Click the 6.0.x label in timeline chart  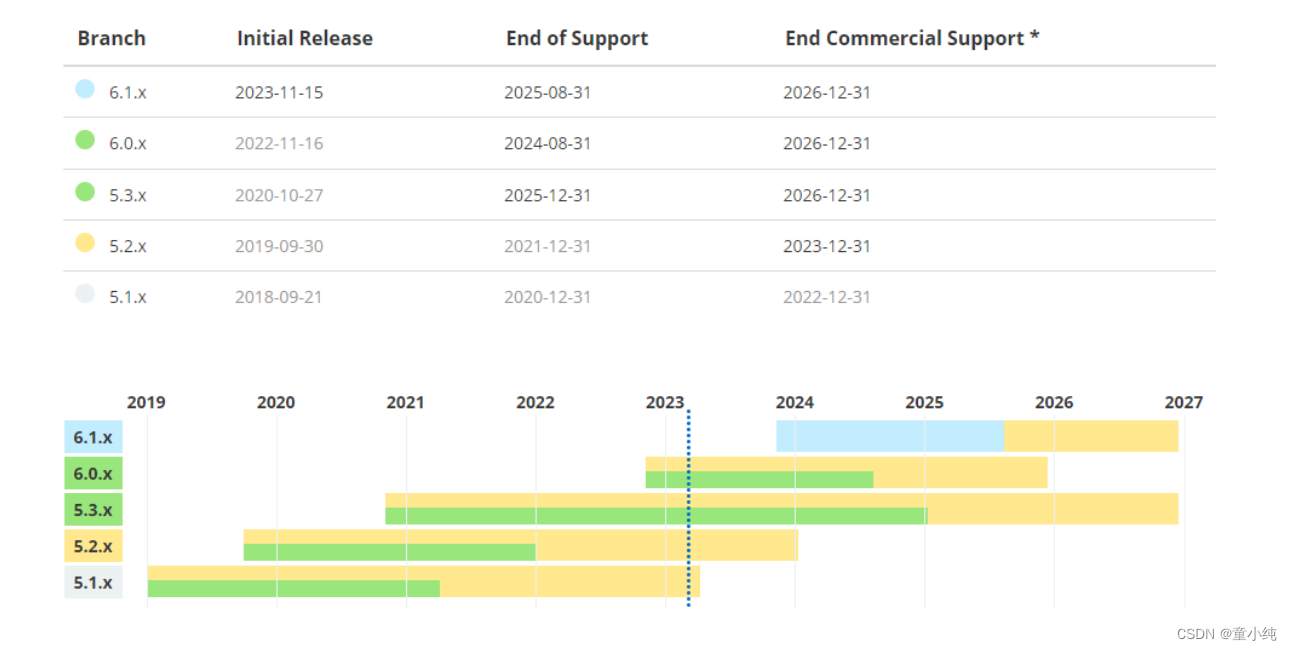pos(93,473)
